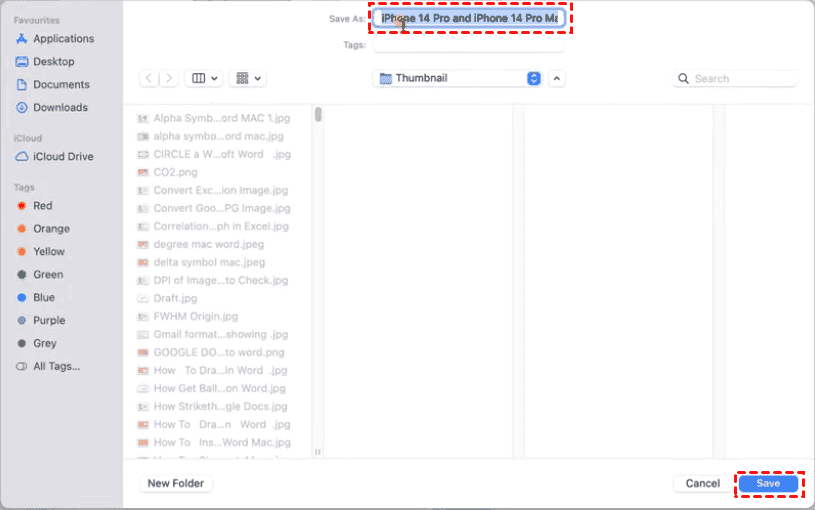Select How To Ins...Word Mac.jpg
Image resolution: width=815 pixels, height=510 pixels.
click(214, 442)
